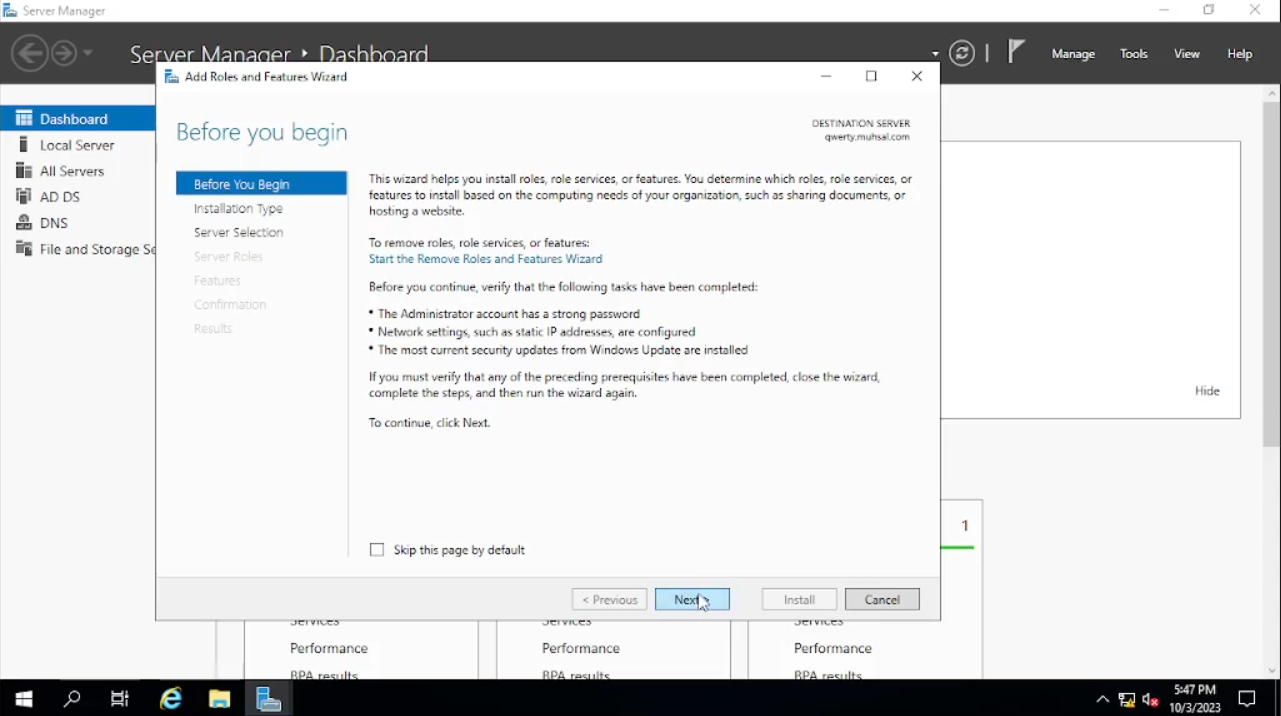1281x716 pixels.
Task: Click the Local Server sidebar icon
Action: [x=24, y=145]
